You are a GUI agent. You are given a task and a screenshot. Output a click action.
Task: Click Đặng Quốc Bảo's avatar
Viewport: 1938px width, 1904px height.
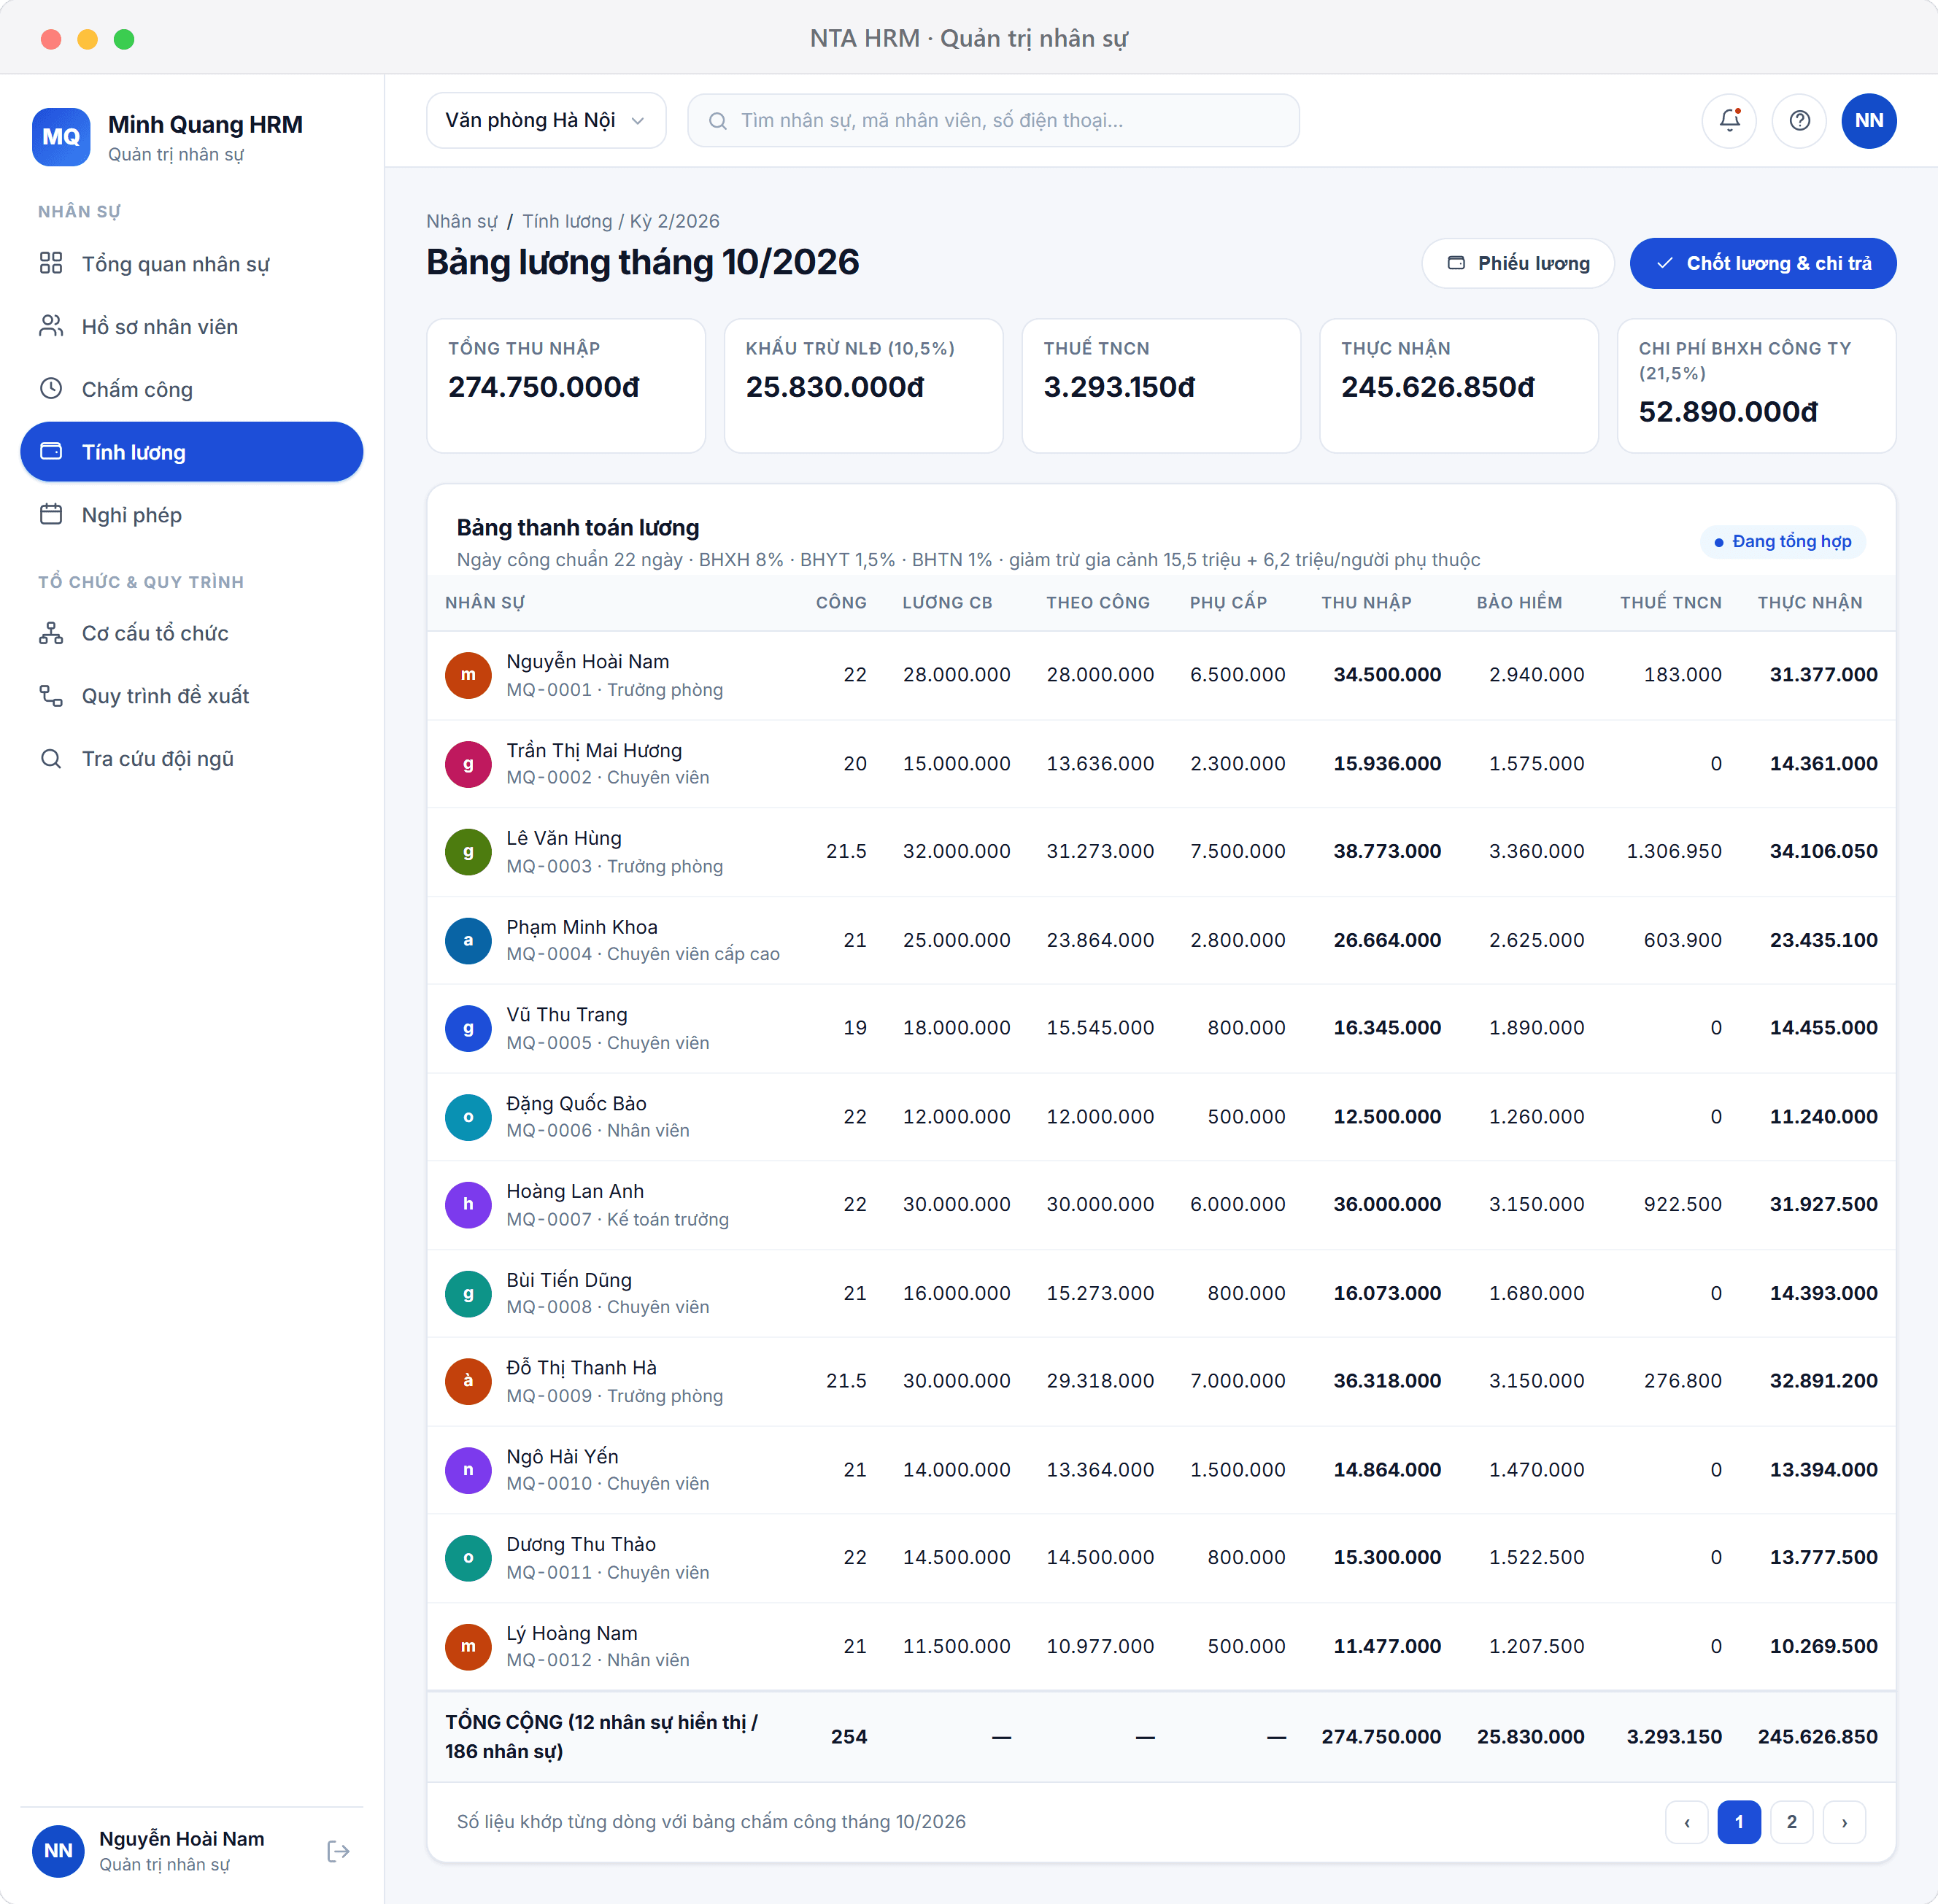tap(468, 1117)
